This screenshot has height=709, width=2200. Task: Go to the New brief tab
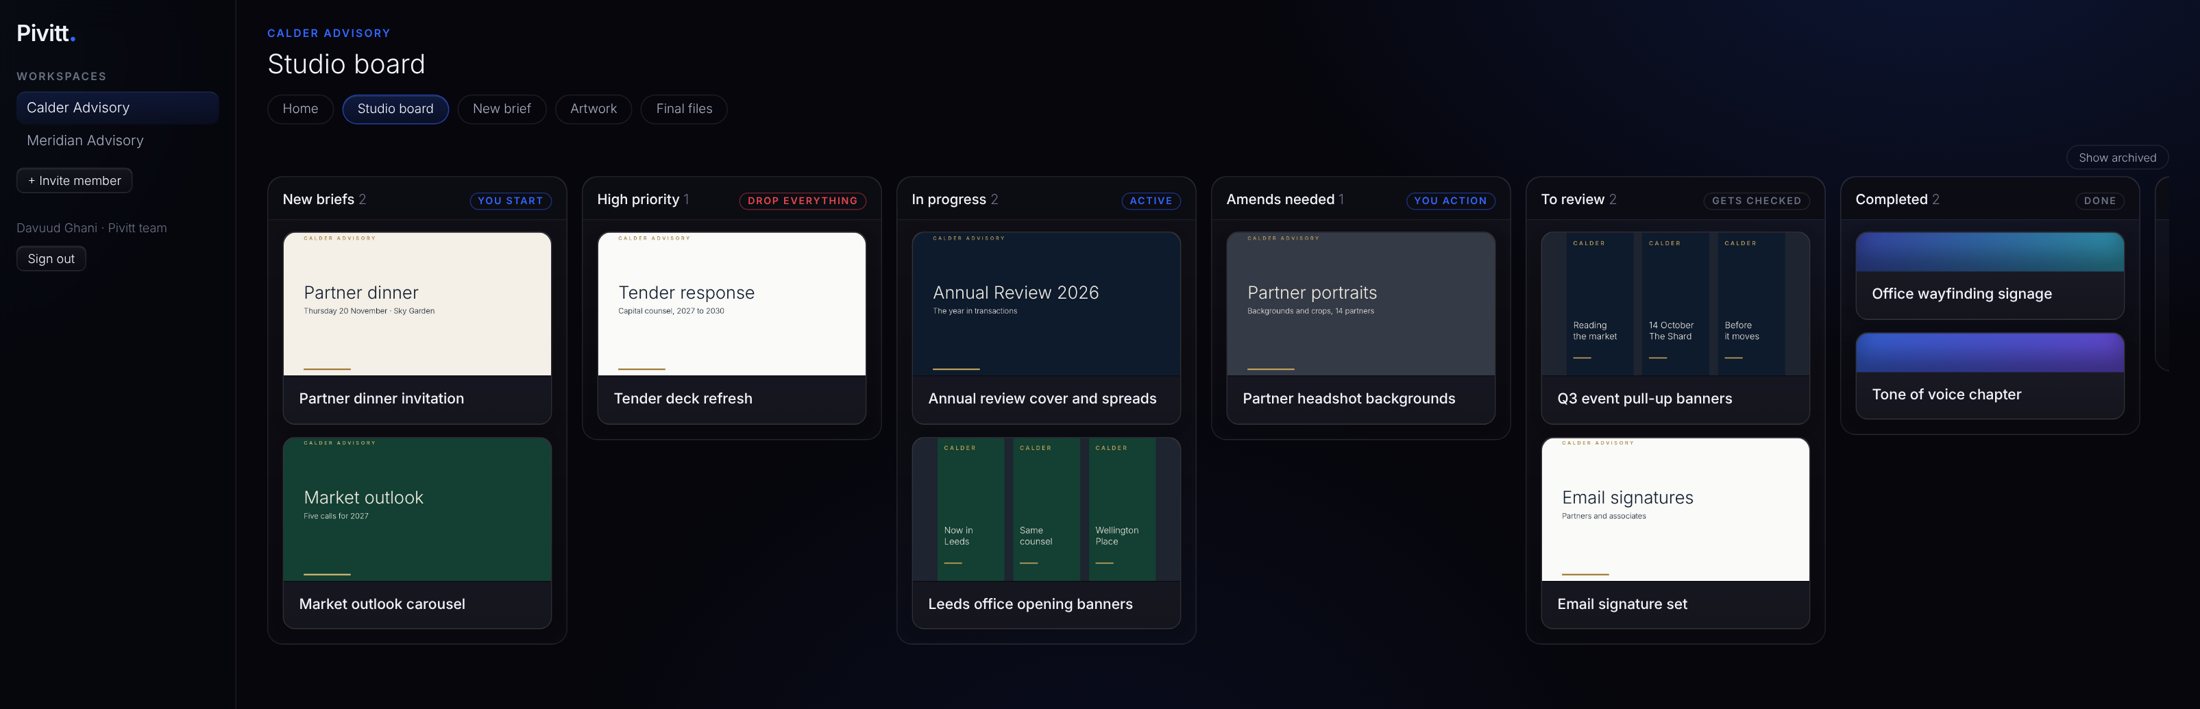point(502,109)
